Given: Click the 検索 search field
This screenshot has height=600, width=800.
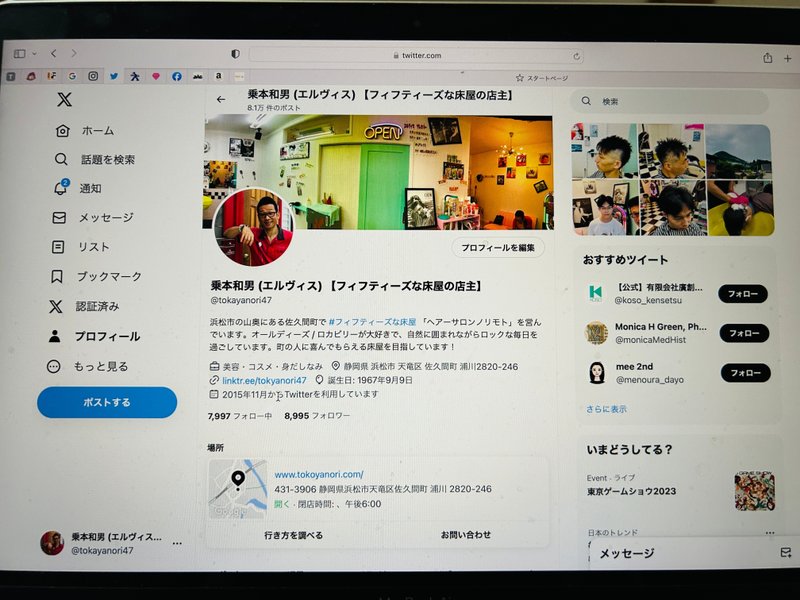Looking at the screenshot, I should coord(669,102).
